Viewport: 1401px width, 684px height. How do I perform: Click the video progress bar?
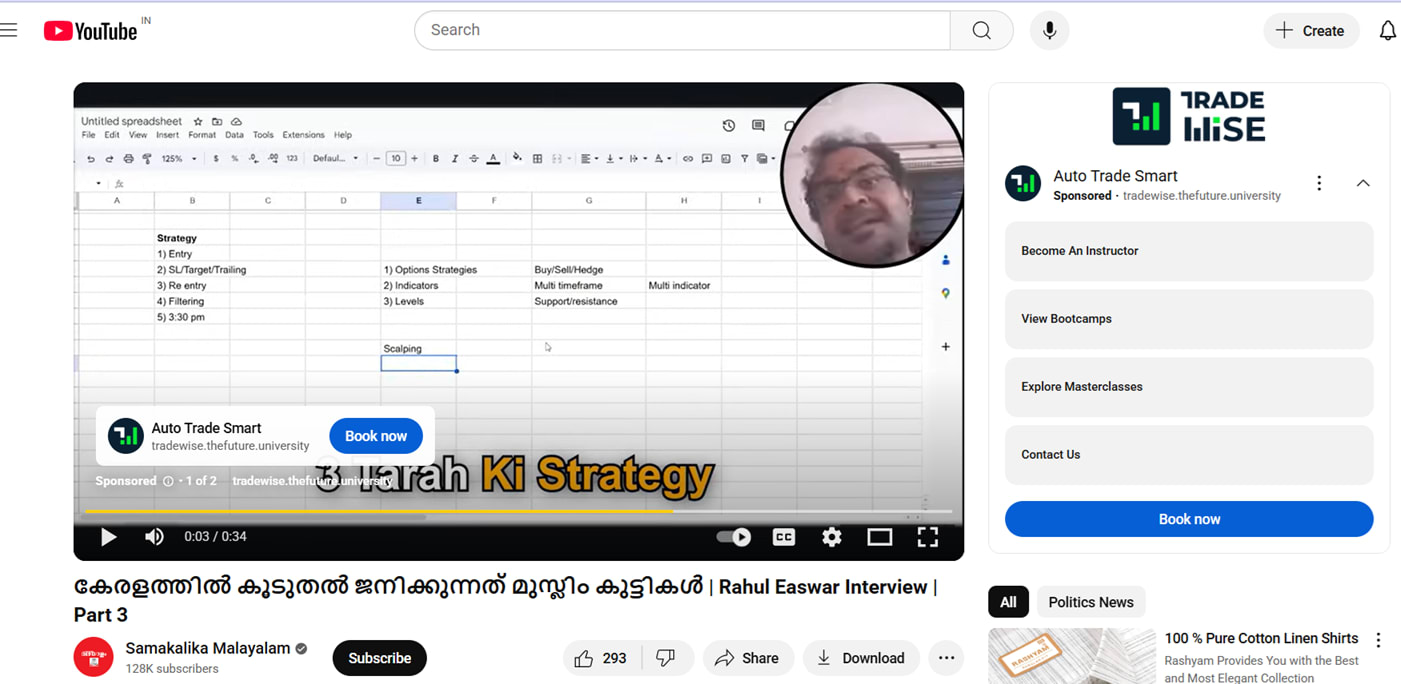click(x=500, y=511)
